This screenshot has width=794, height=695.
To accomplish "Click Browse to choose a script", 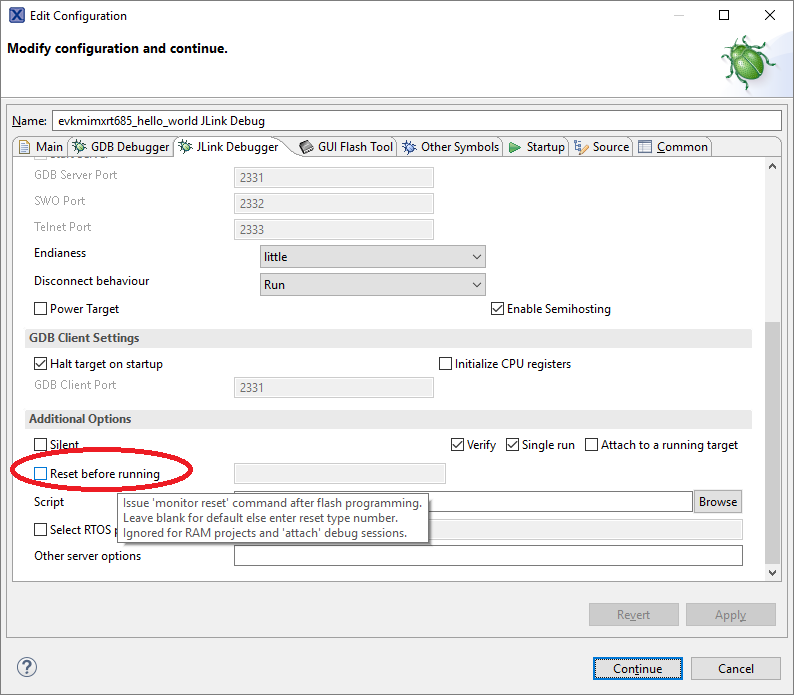I will (x=717, y=502).
